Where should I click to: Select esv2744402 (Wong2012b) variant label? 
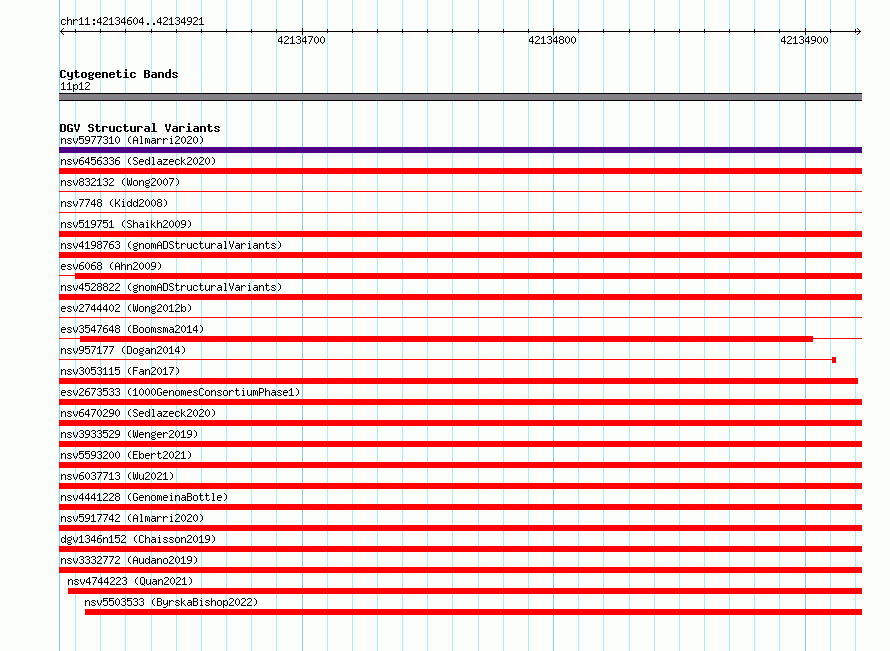[x=126, y=308]
